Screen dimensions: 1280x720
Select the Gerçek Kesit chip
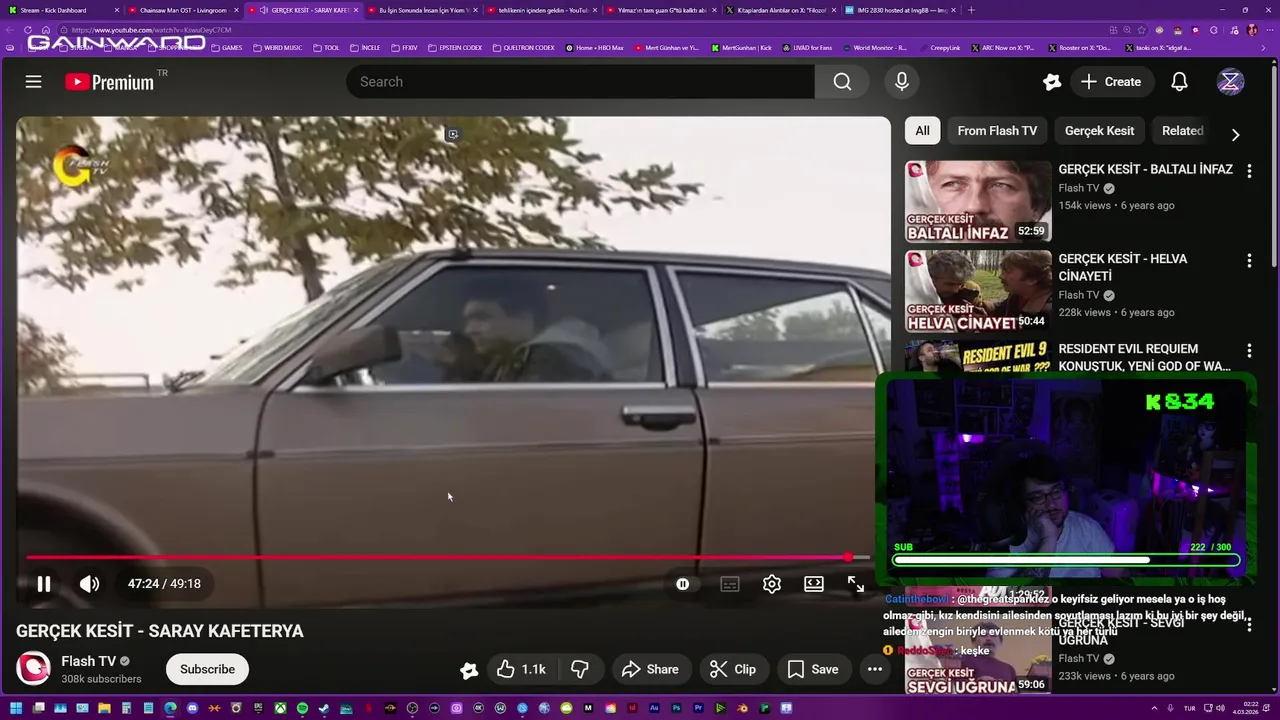click(1099, 131)
